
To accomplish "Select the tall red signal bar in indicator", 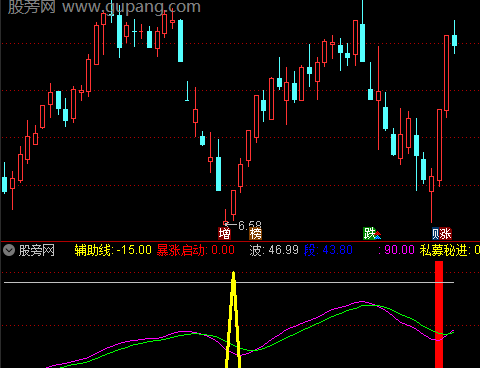I will (x=439, y=314).
